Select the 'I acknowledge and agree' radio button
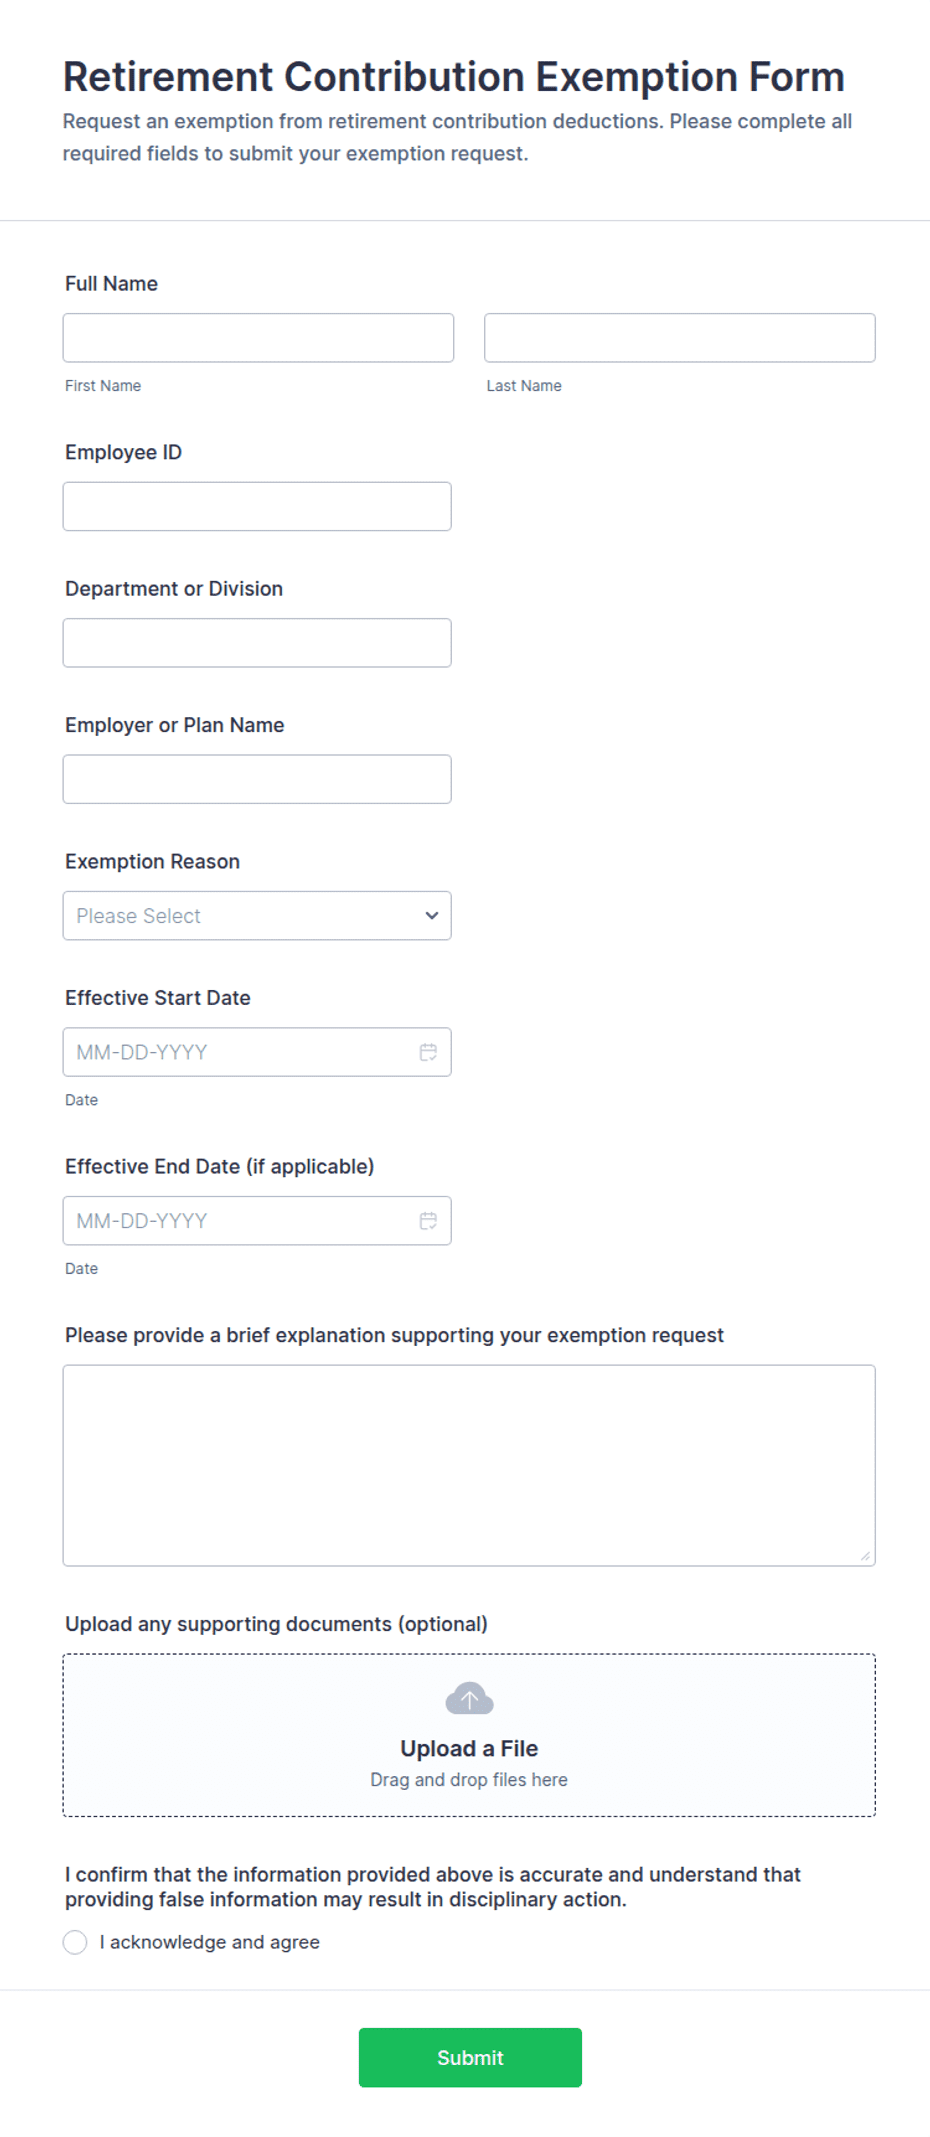 [x=75, y=1942]
